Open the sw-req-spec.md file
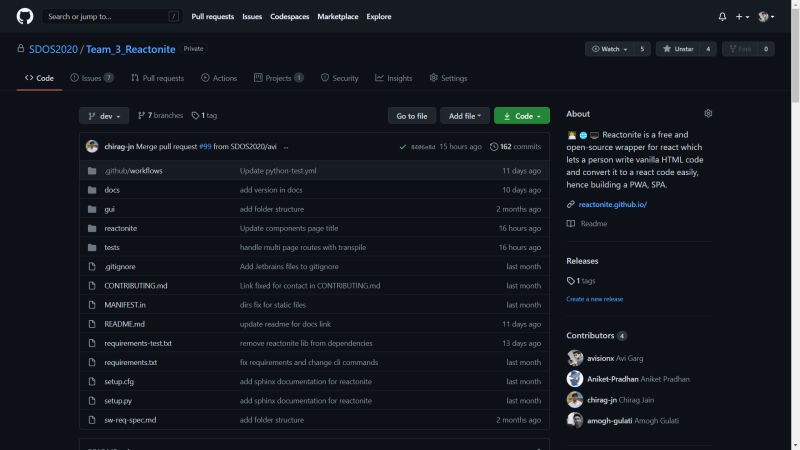 pos(130,420)
